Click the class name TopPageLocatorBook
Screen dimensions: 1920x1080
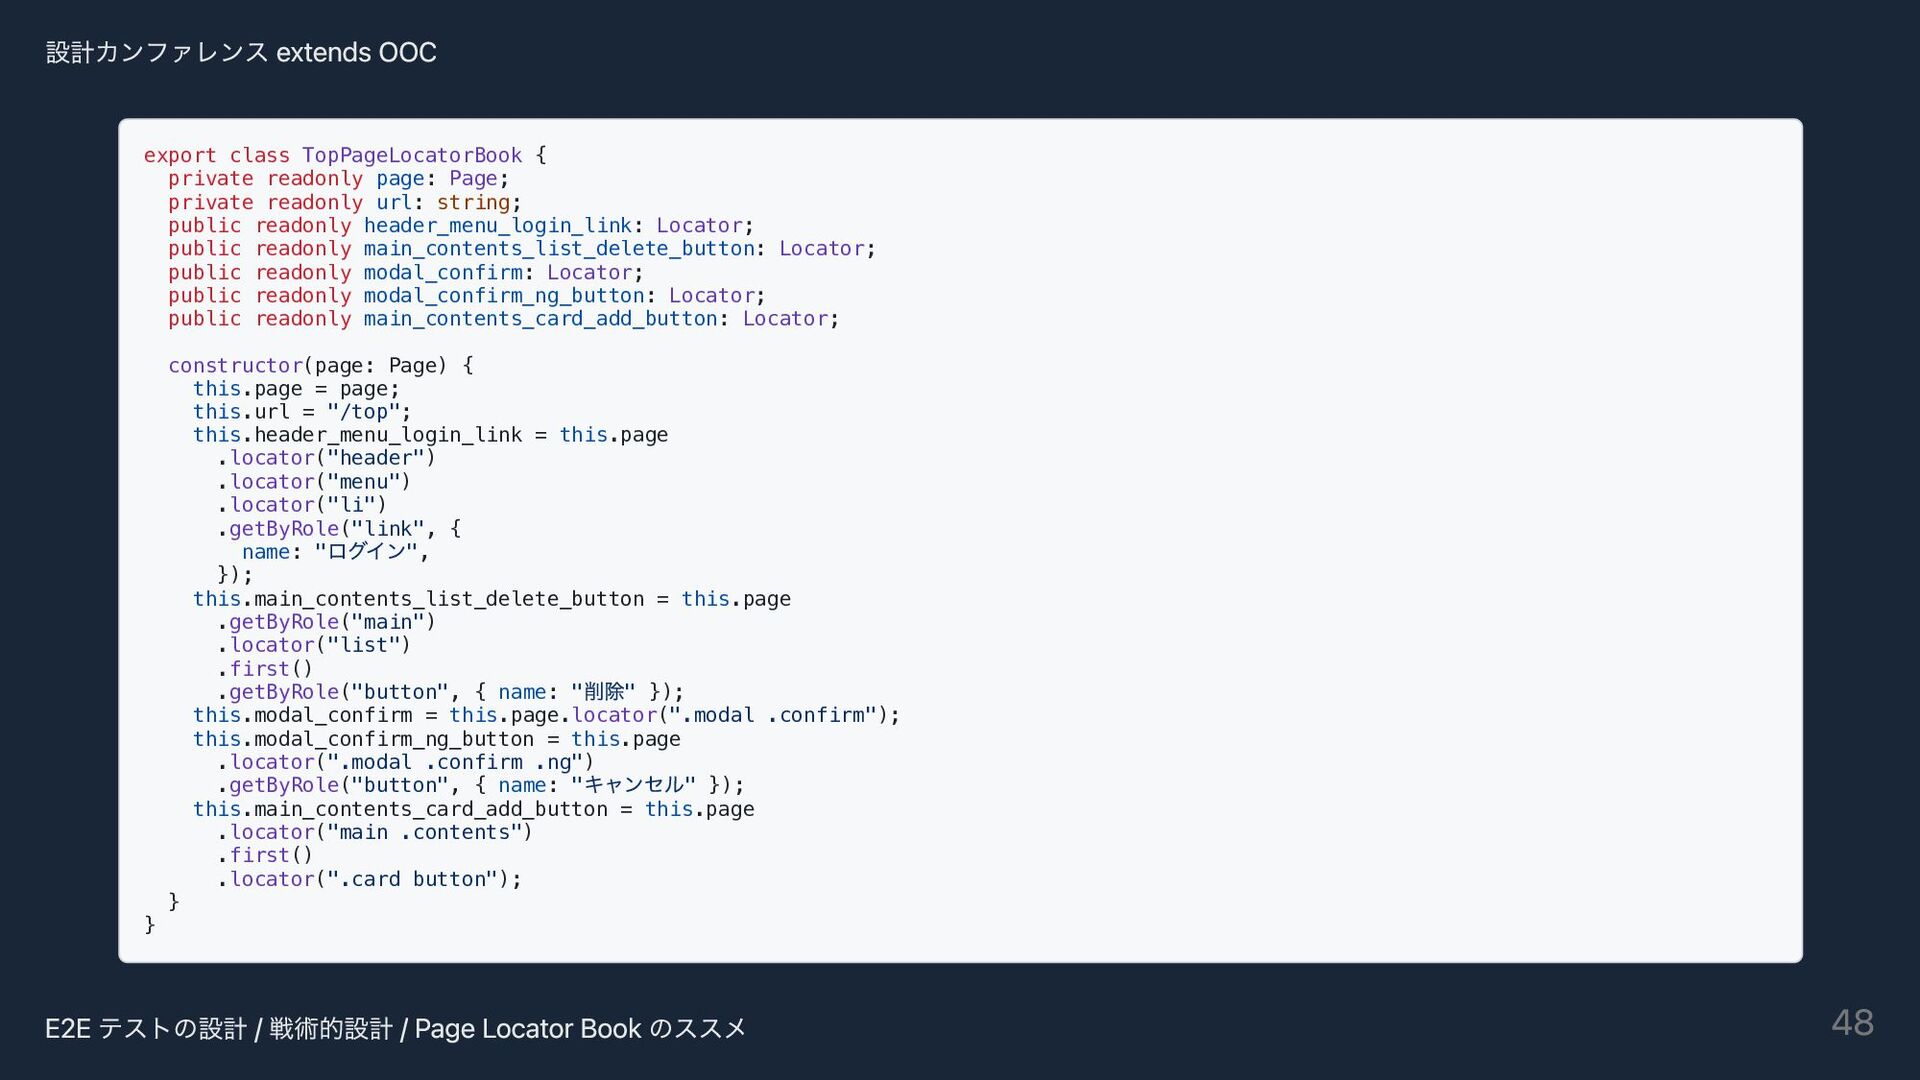[412, 155]
